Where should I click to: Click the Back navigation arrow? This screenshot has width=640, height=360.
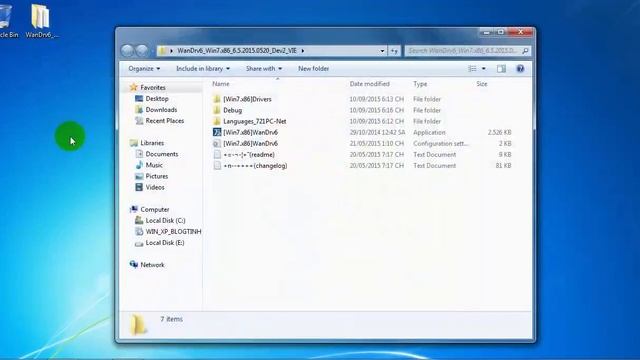pos(127,51)
